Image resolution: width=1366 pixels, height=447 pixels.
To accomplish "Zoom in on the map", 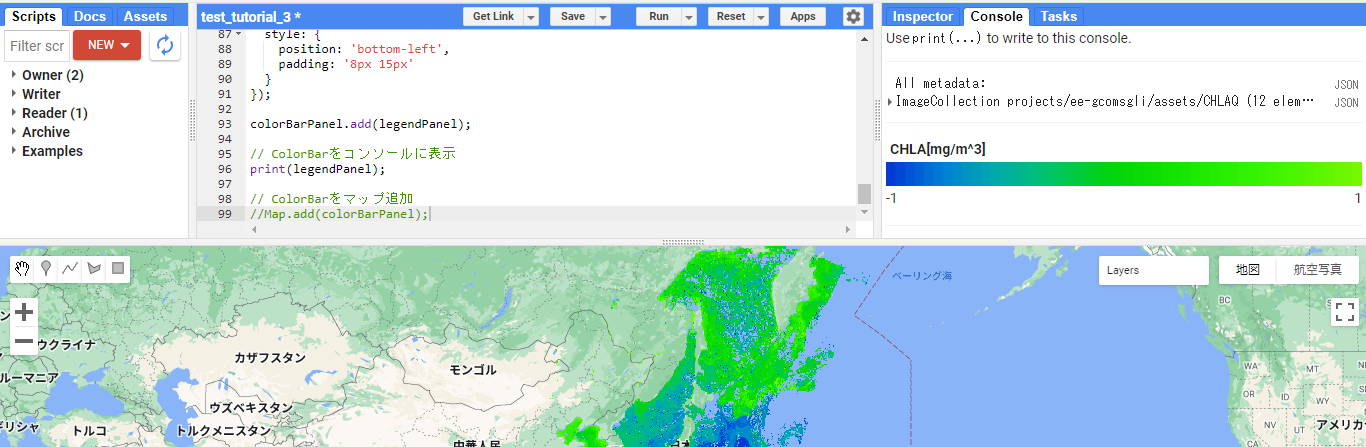I will pyautogui.click(x=24, y=313).
